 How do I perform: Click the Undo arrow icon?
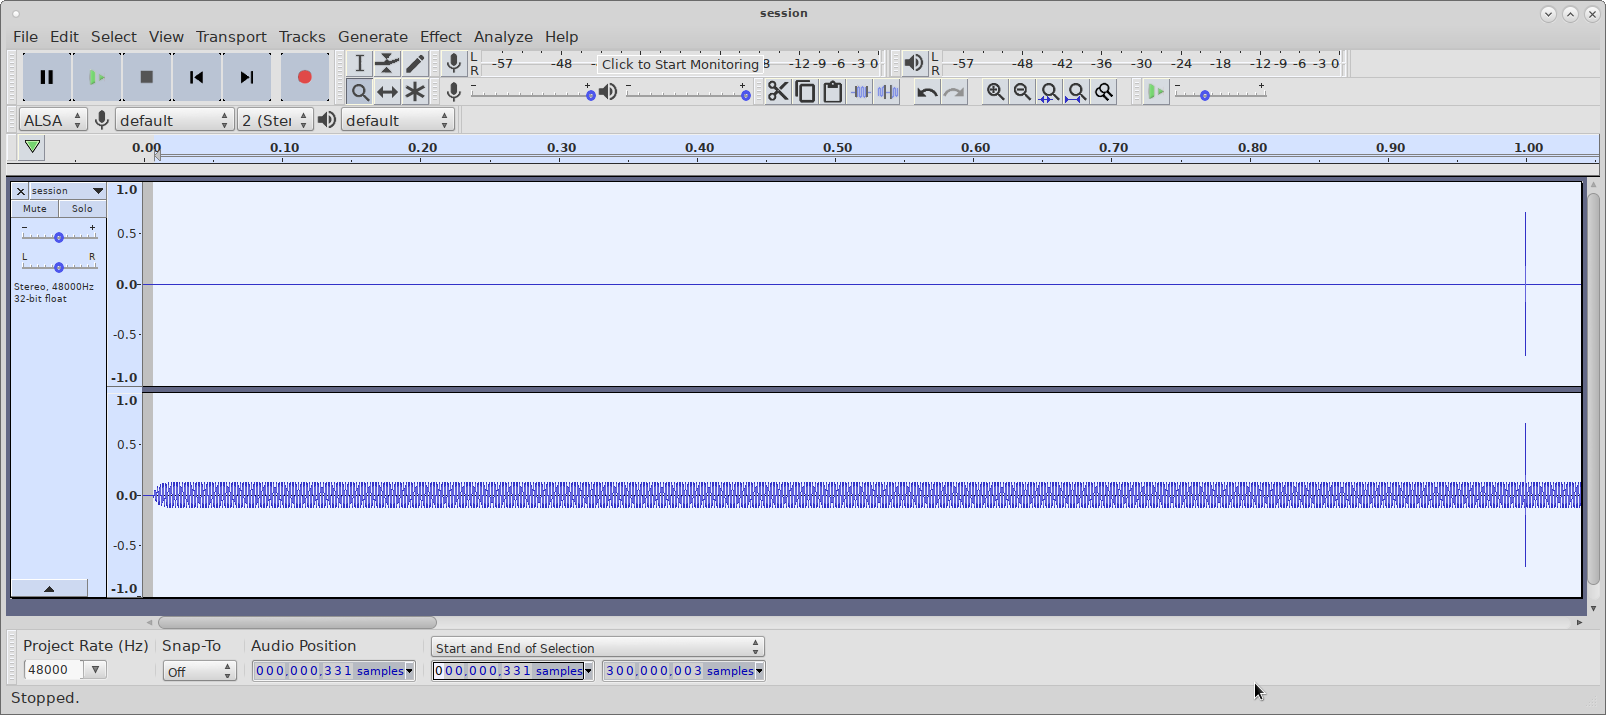click(927, 92)
